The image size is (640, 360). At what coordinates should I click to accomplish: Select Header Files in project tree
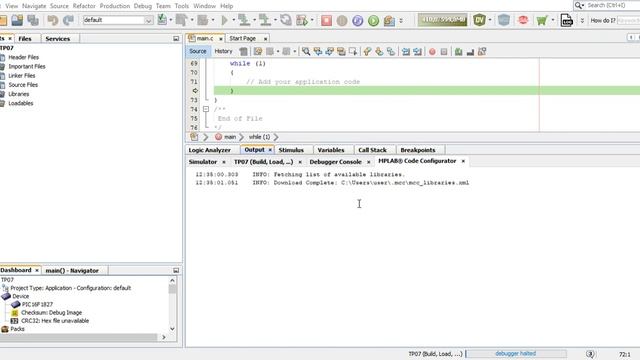click(23, 58)
